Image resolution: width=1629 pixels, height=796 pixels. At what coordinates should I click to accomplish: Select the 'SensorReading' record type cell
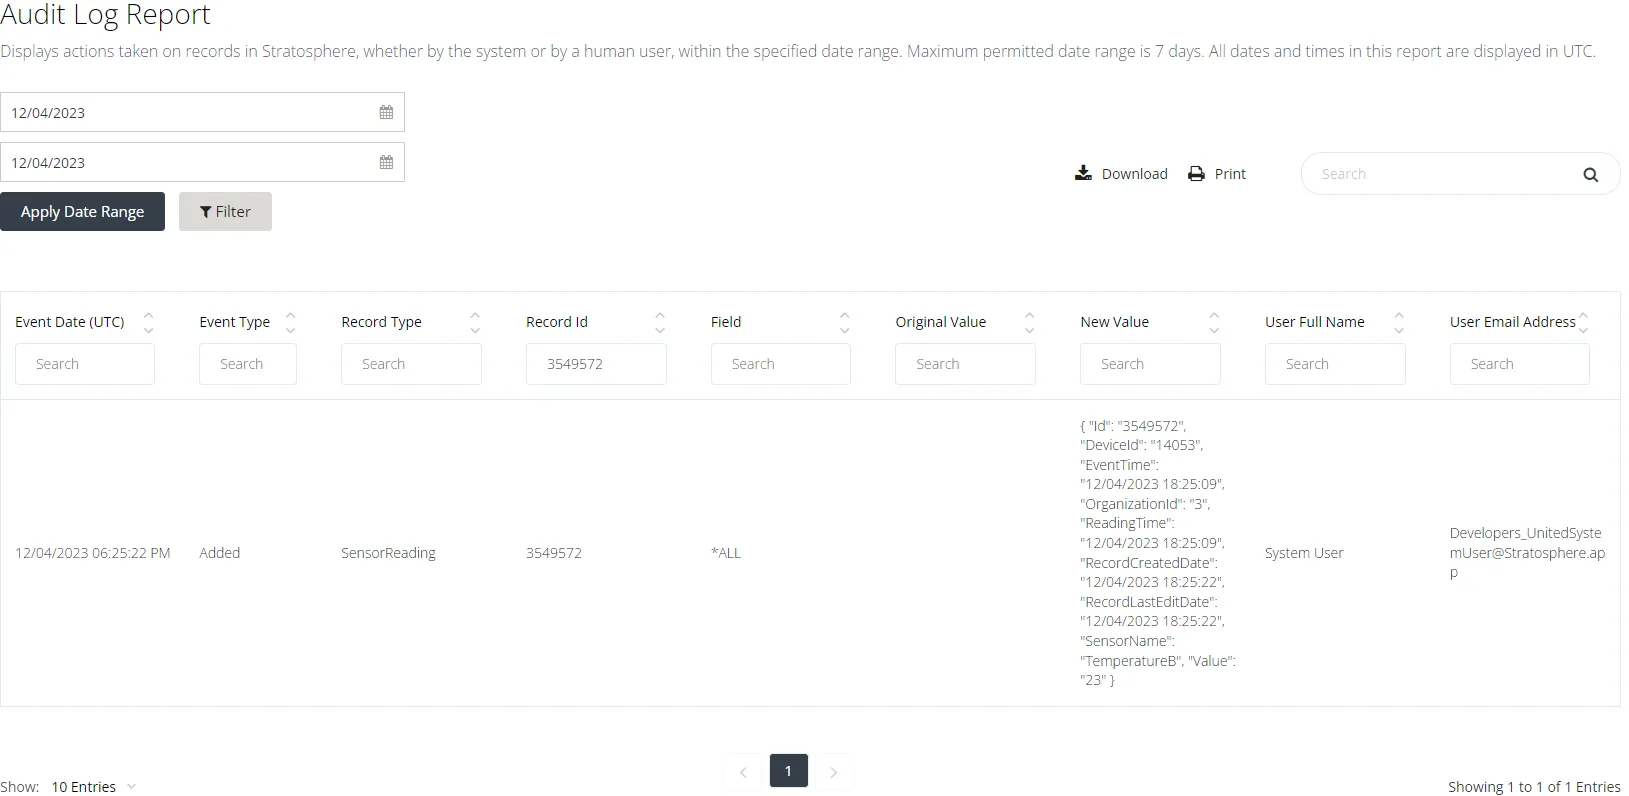(x=389, y=553)
